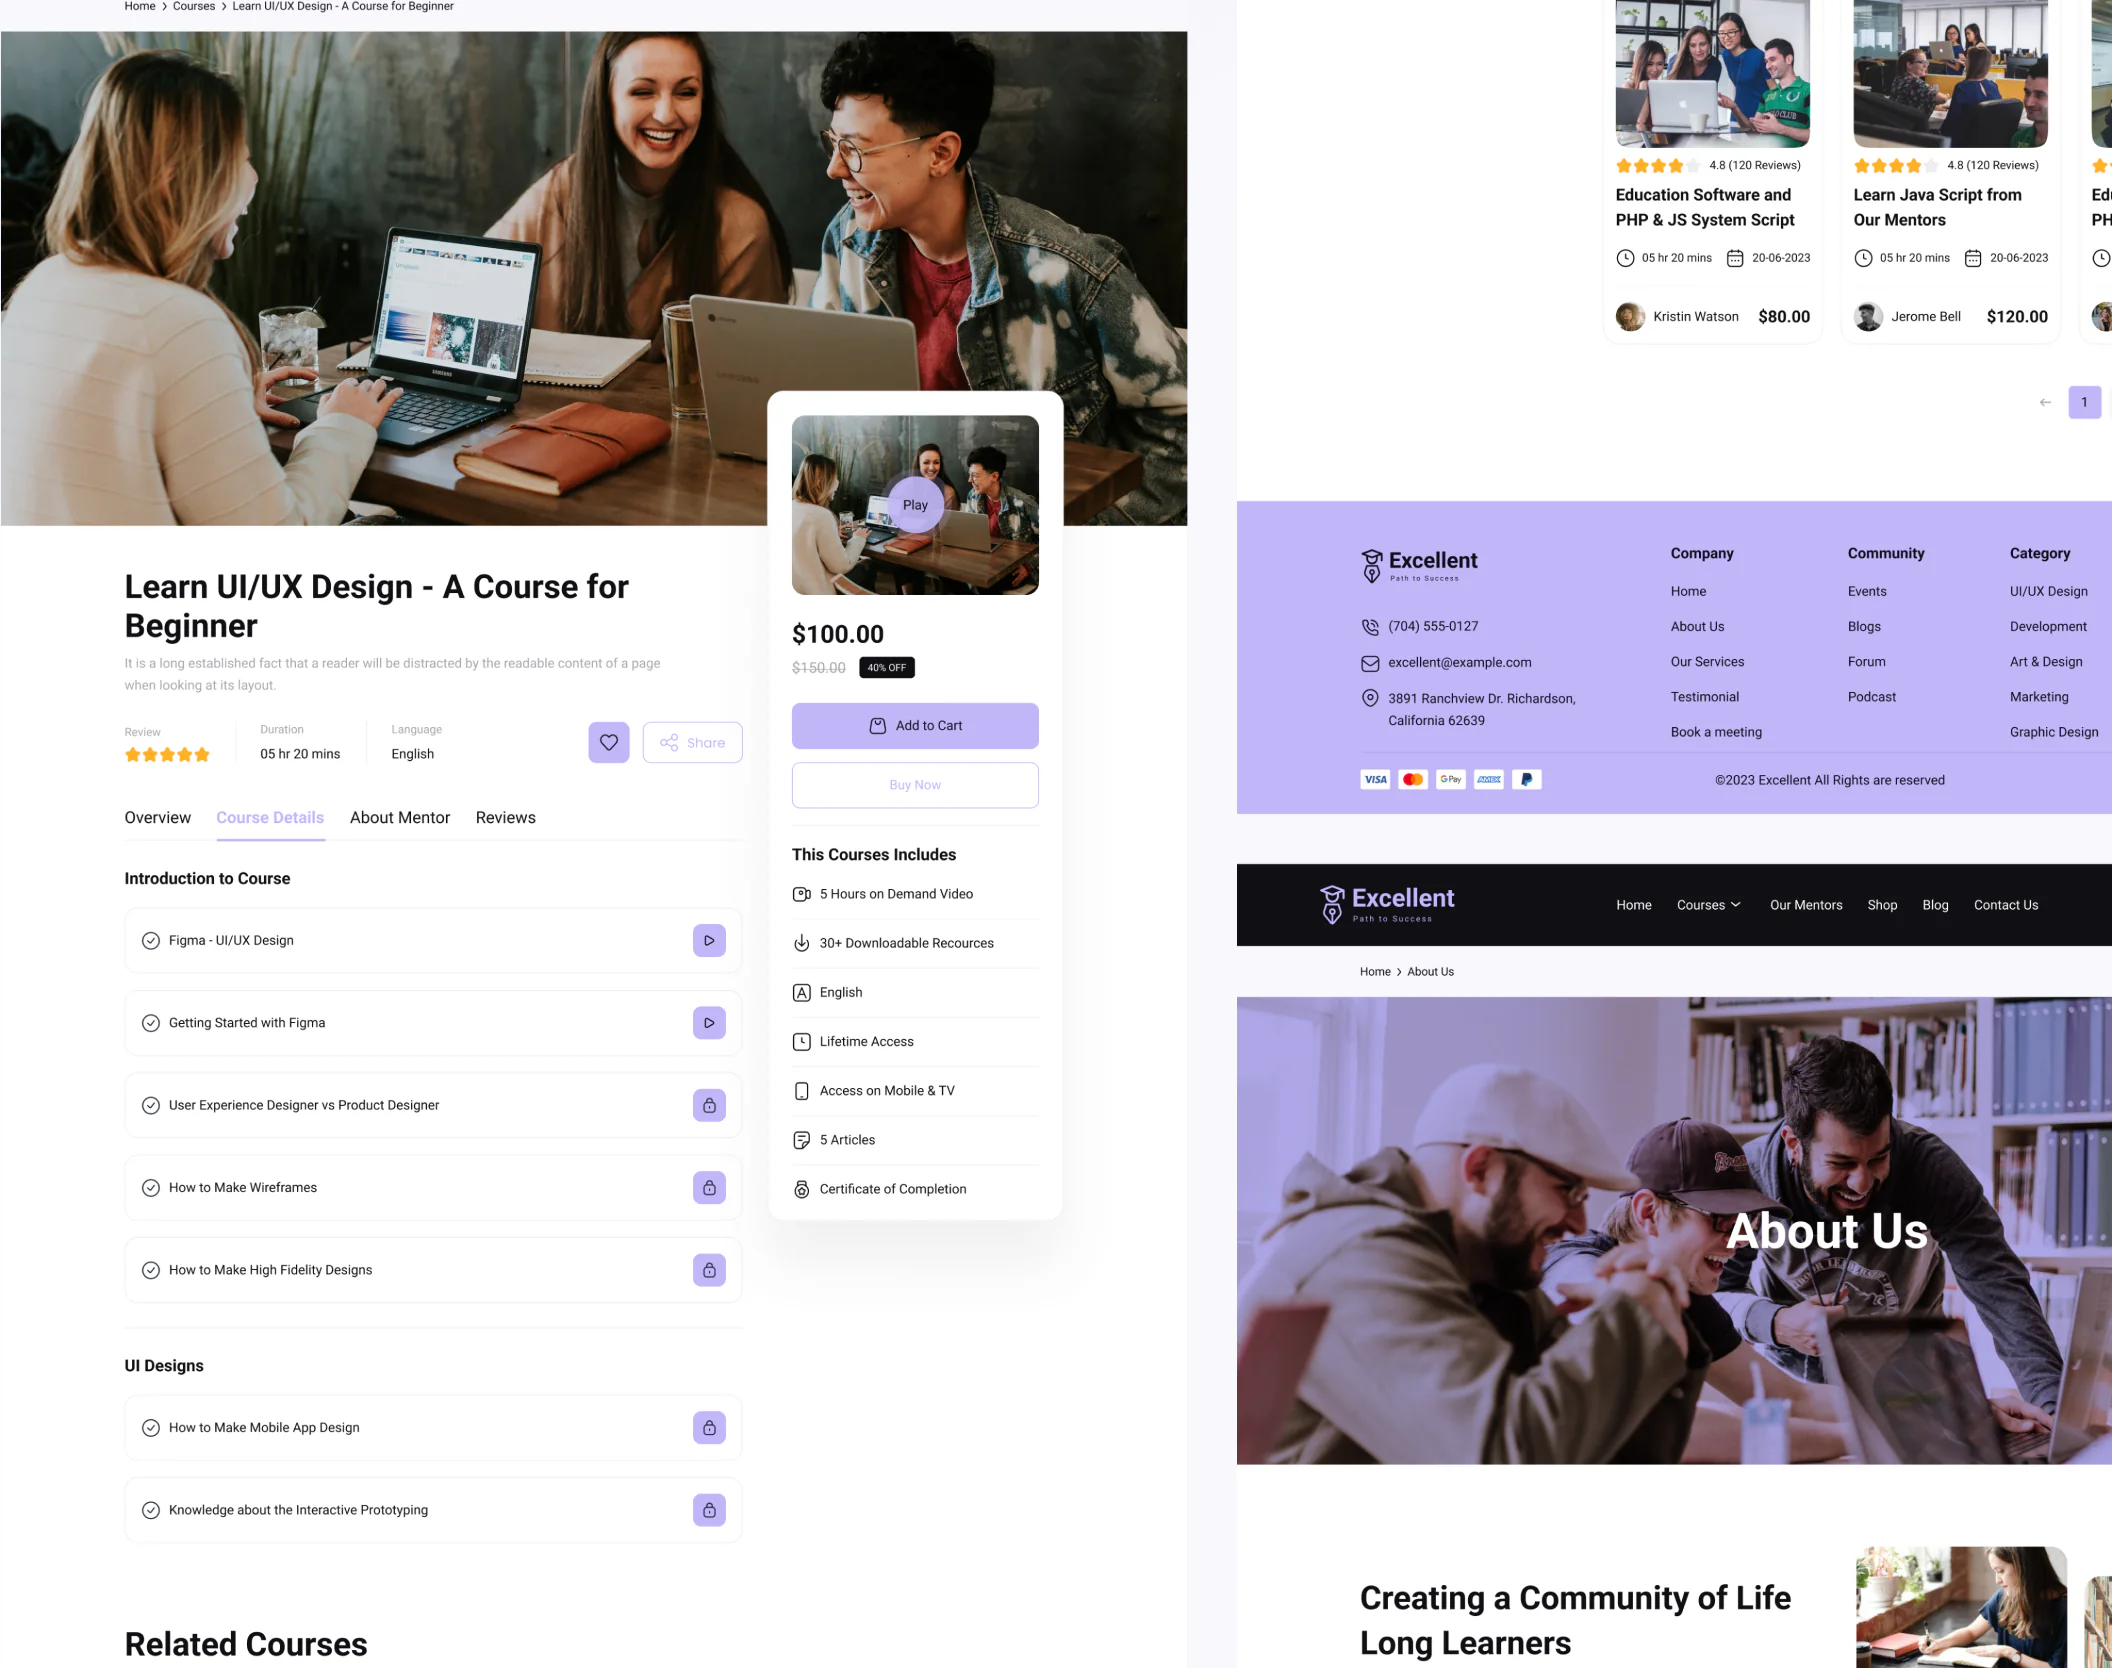
Task: Play the Figma - UI/UX Design lesson
Action: (x=709, y=940)
